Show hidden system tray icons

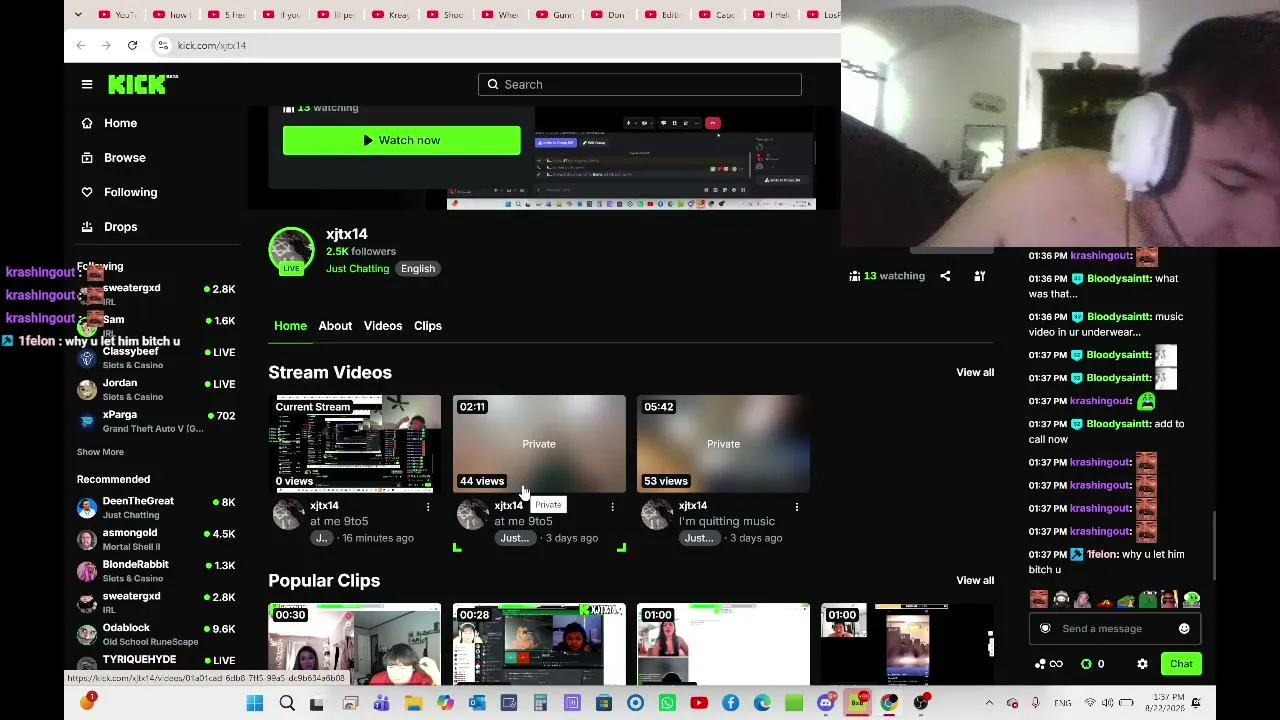tap(989, 703)
